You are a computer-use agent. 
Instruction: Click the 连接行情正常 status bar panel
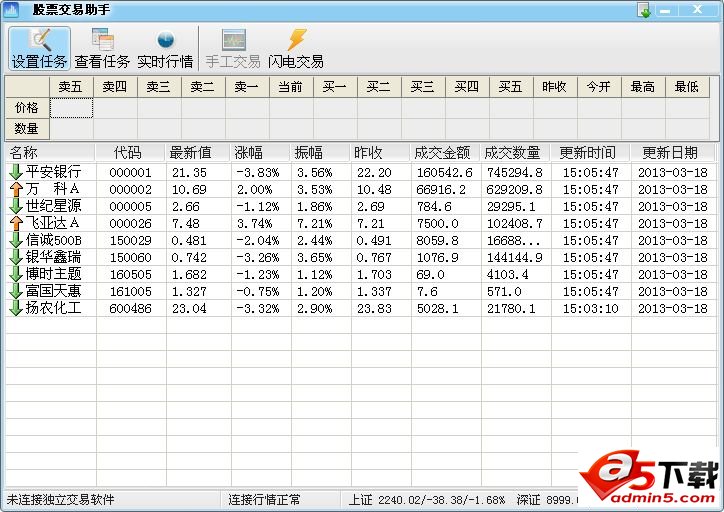point(265,499)
